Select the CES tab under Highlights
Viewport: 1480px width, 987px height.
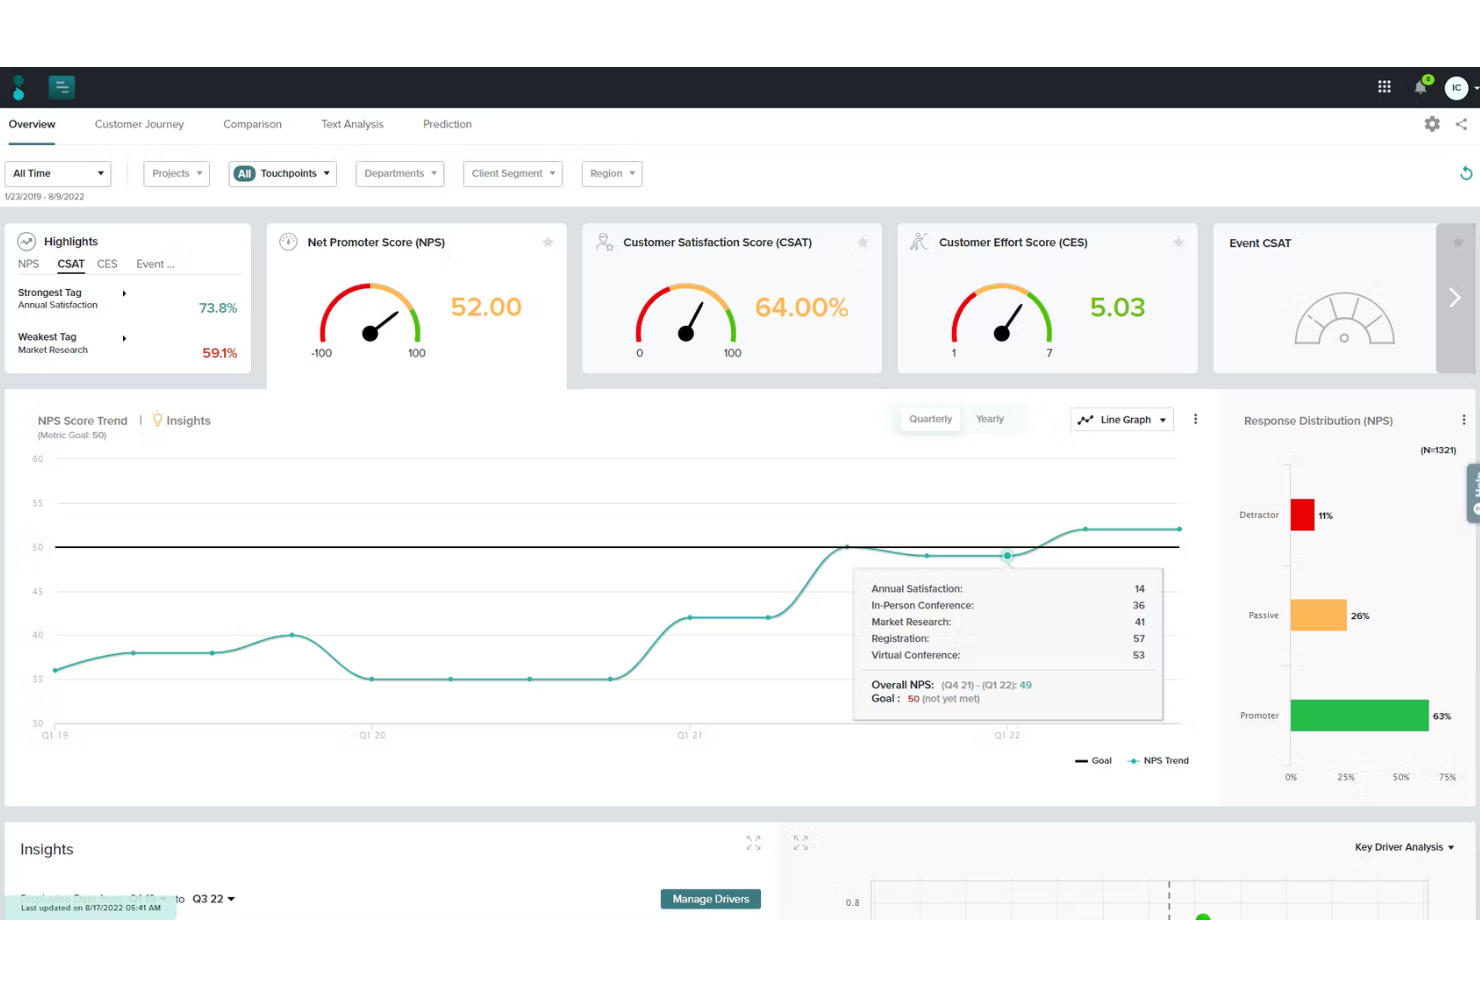[106, 263]
